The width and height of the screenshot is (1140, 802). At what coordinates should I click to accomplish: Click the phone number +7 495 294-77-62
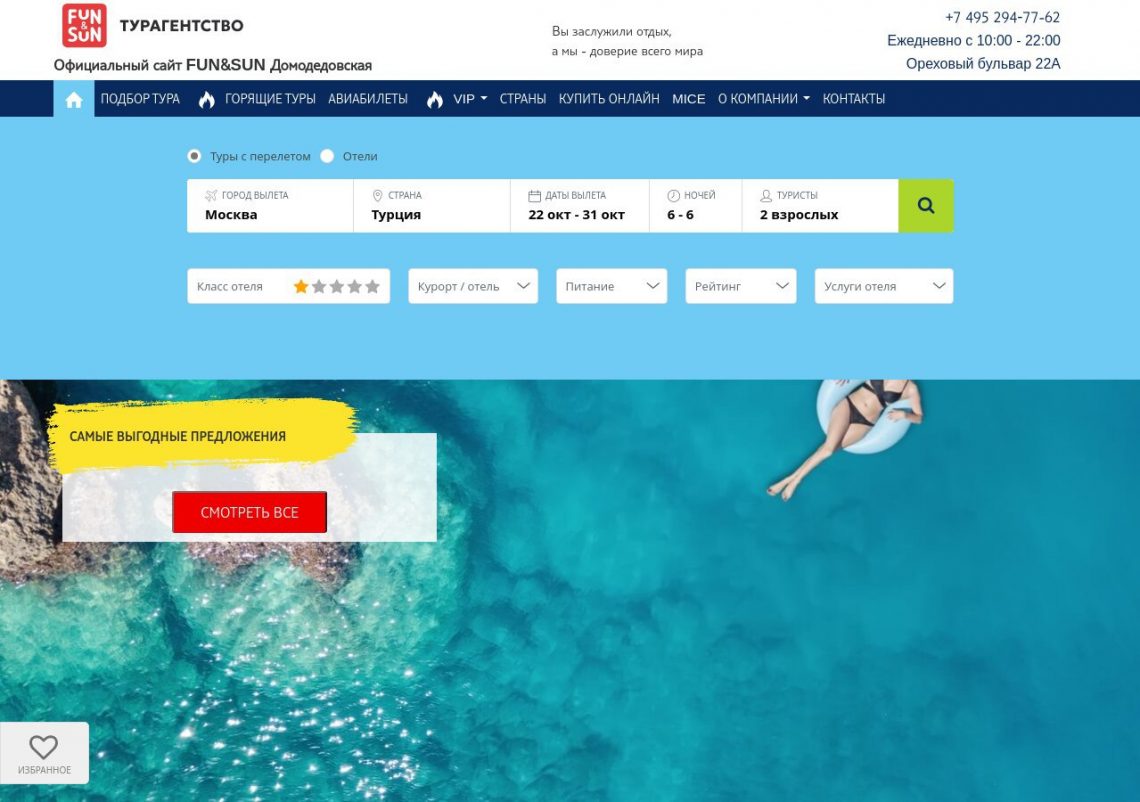(1002, 17)
